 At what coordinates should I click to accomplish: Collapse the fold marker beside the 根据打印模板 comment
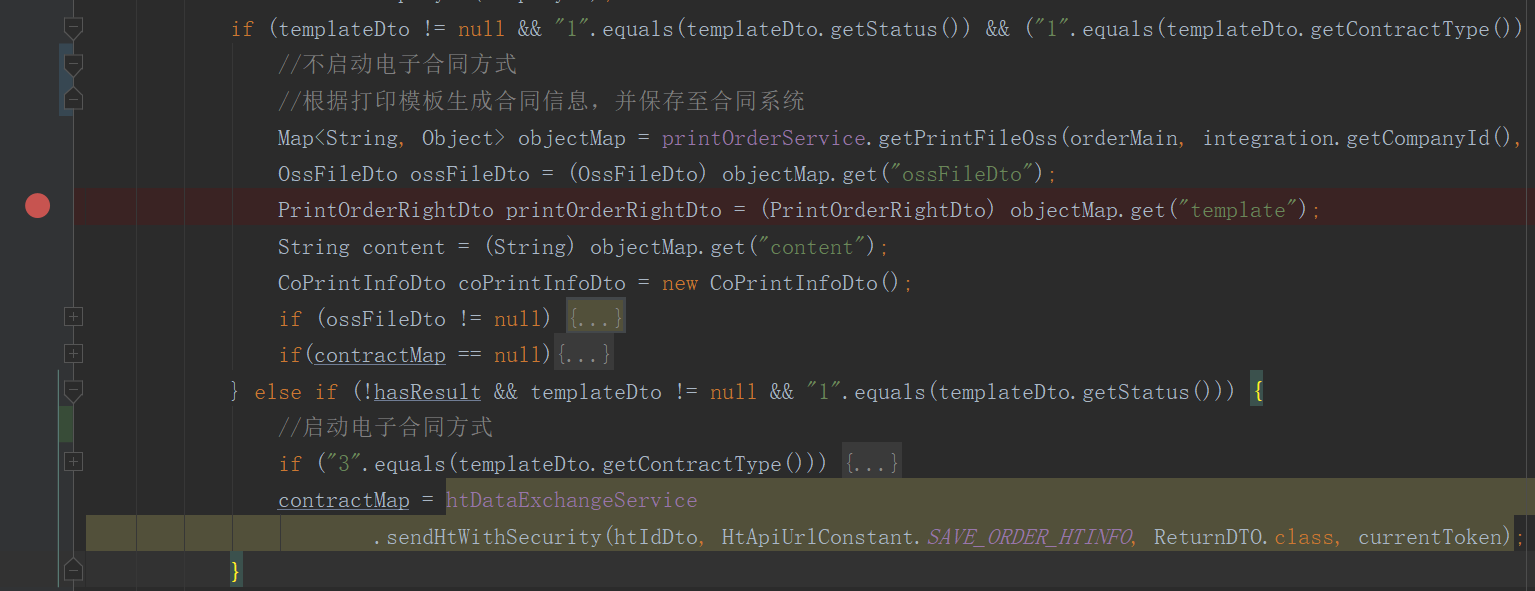click(x=73, y=100)
